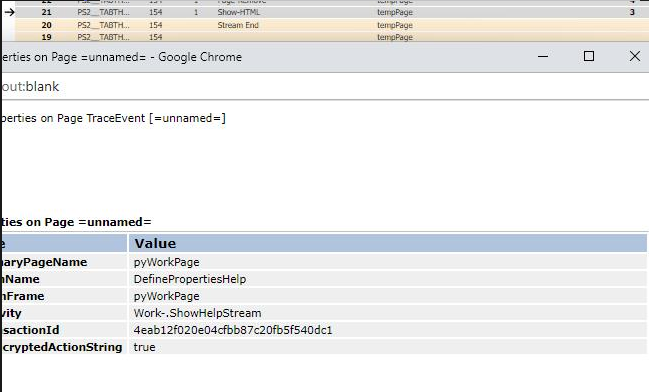Click PS2__TABTH cell in row 21
This screenshot has width=649, height=392.
click(x=103, y=12)
